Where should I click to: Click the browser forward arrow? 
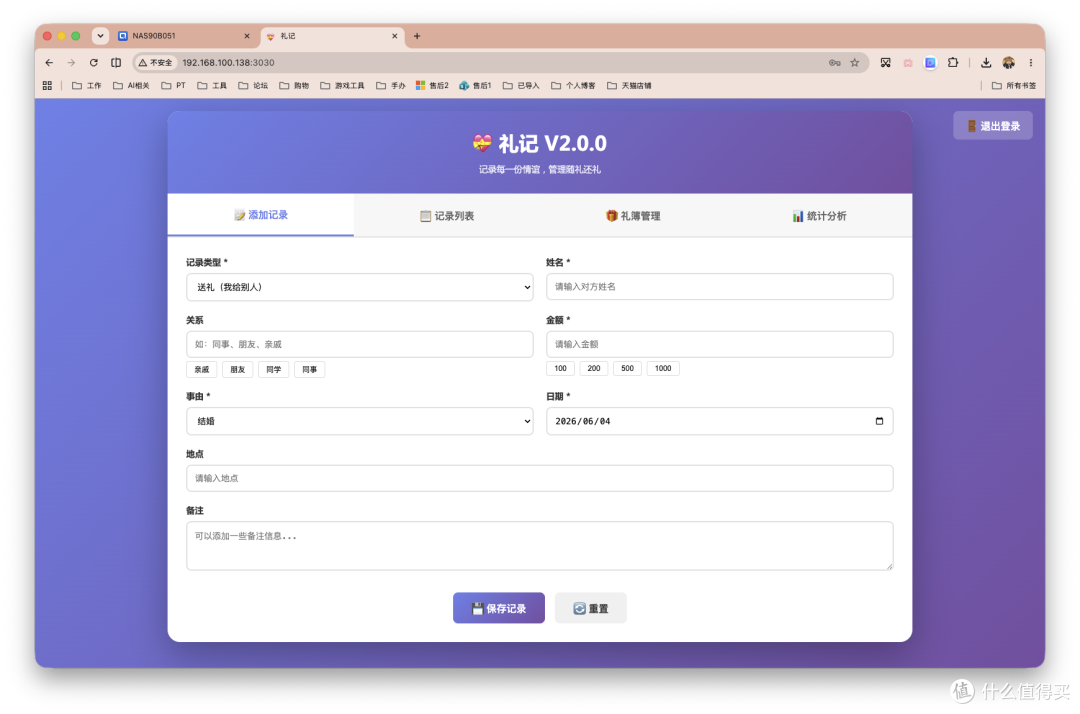click(71, 63)
